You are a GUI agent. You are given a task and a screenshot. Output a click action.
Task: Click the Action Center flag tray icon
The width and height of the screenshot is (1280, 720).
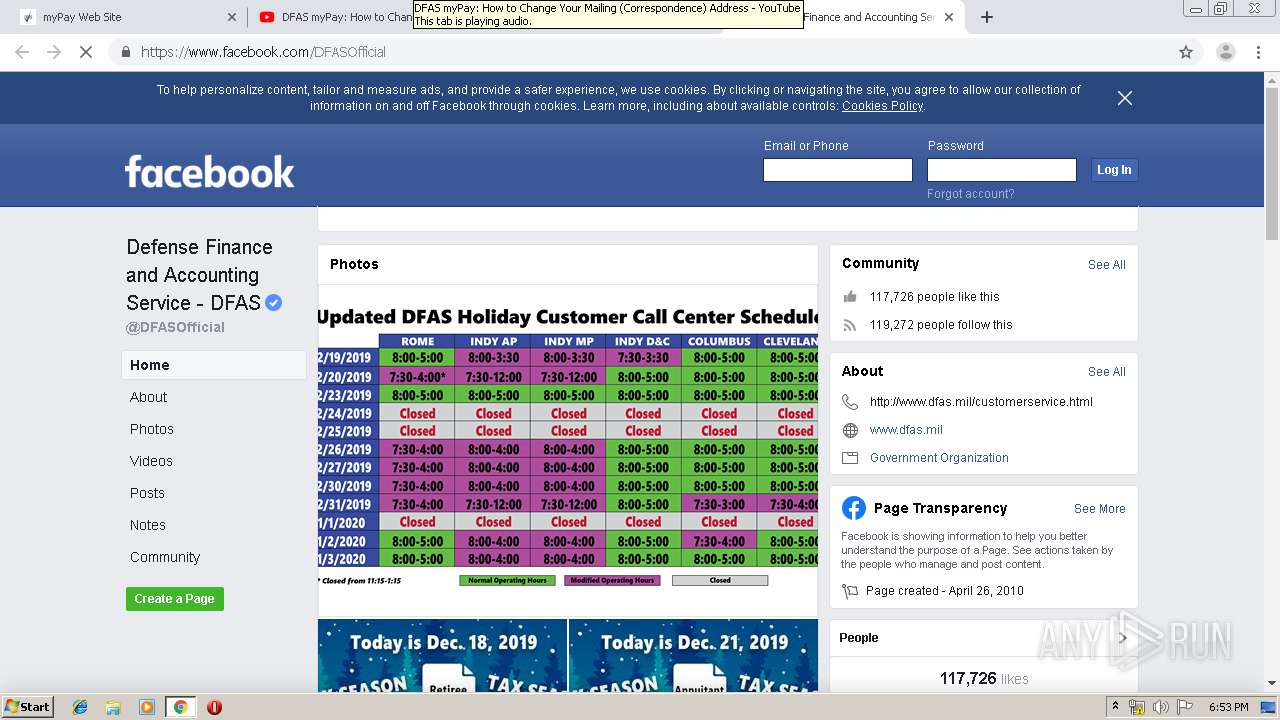click(x=1185, y=707)
